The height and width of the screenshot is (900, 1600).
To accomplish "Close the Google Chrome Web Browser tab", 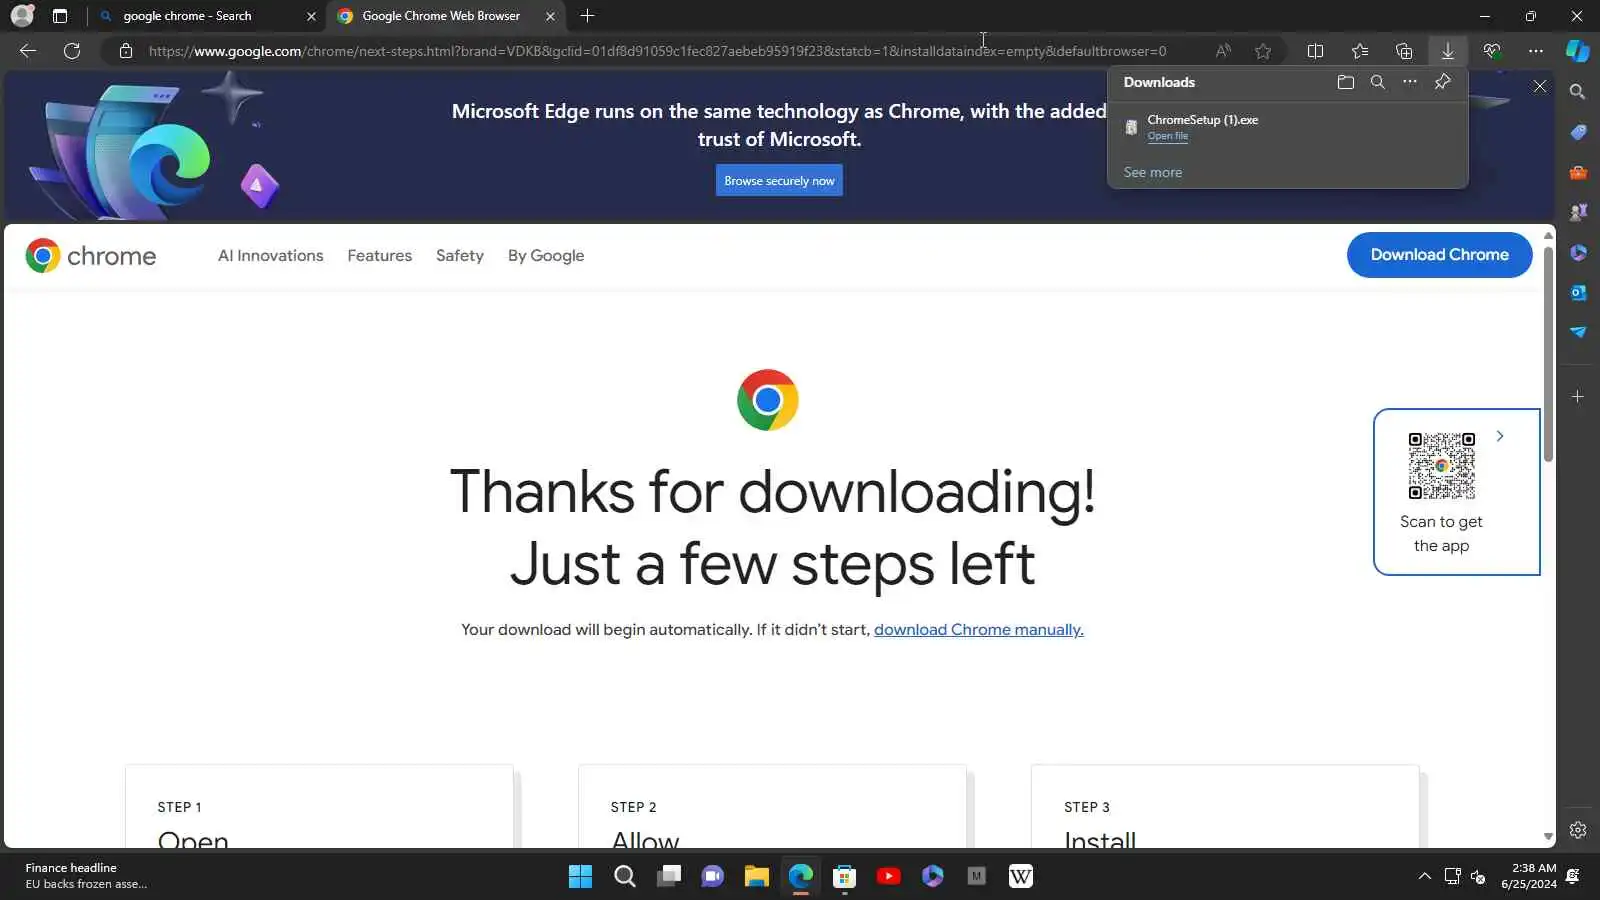I will pos(550,16).
